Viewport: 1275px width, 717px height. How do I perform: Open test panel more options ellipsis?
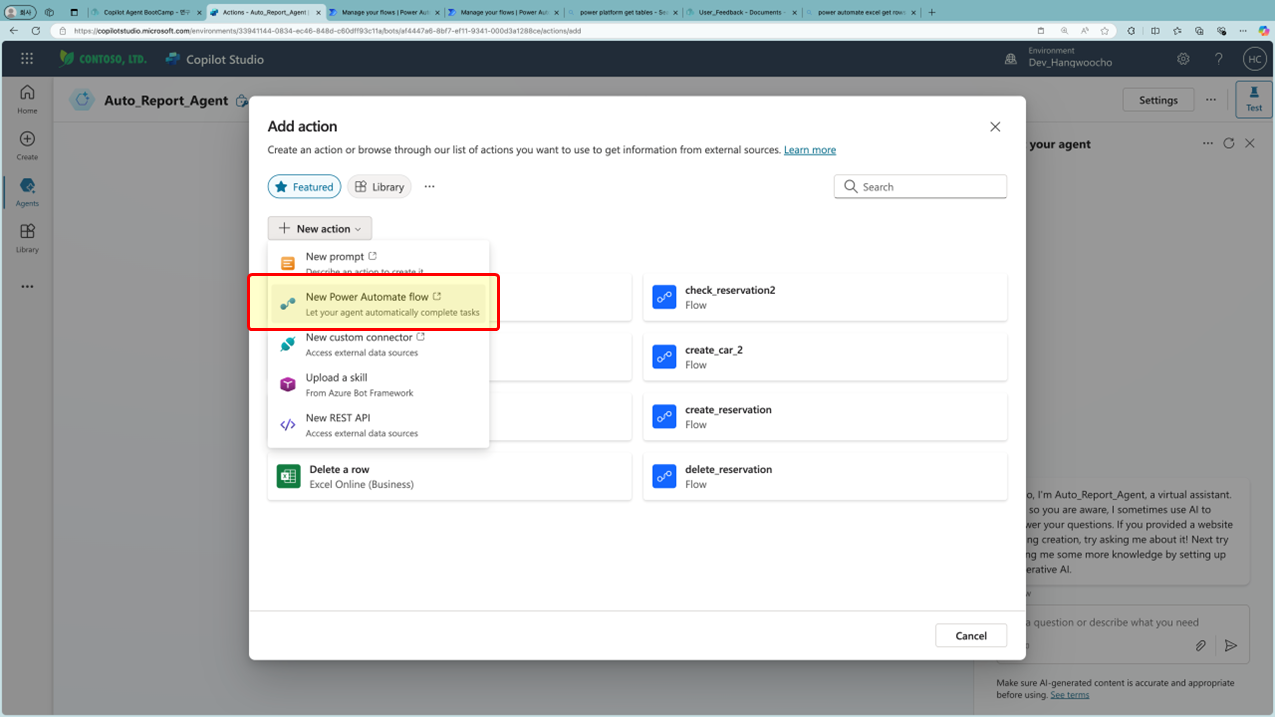(1208, 144)
